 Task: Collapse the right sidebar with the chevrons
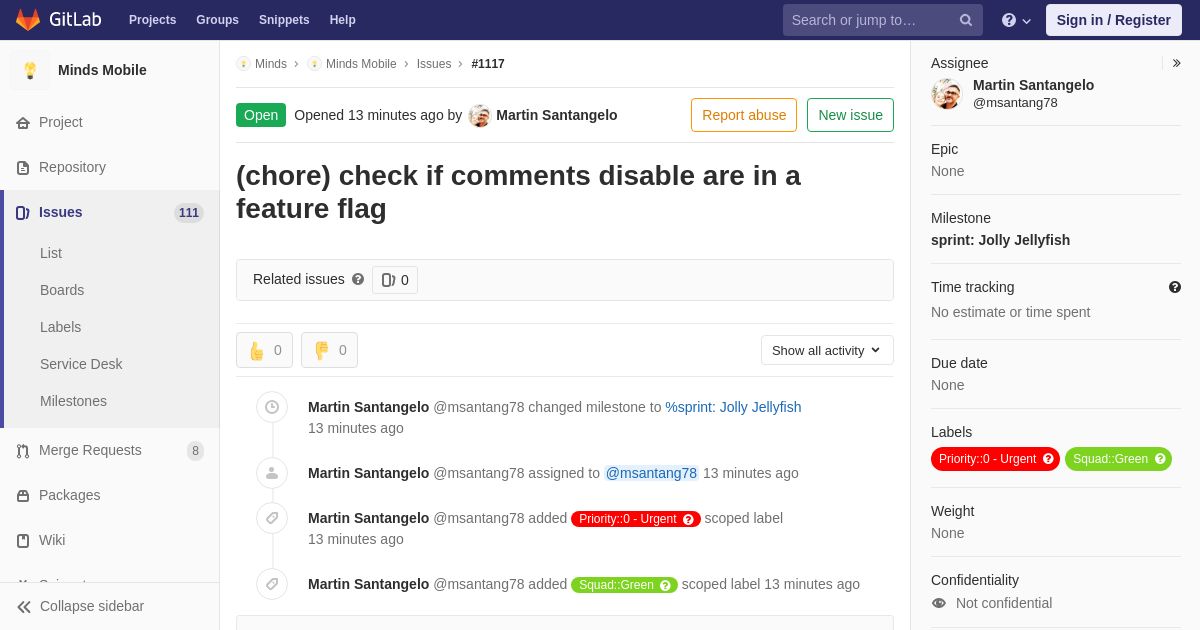(x=1176, y=63)
